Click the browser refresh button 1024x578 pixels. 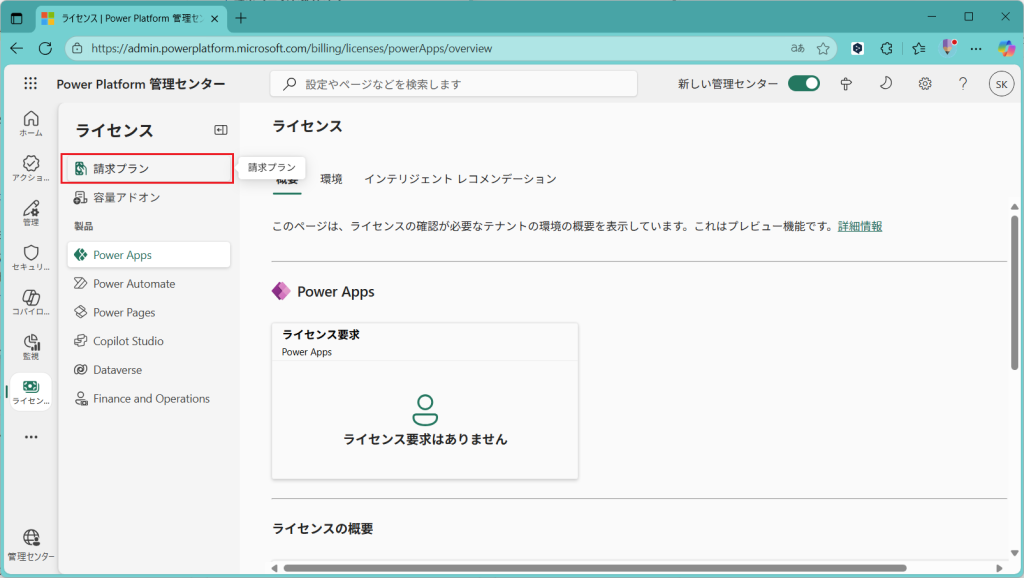point(45,48)
